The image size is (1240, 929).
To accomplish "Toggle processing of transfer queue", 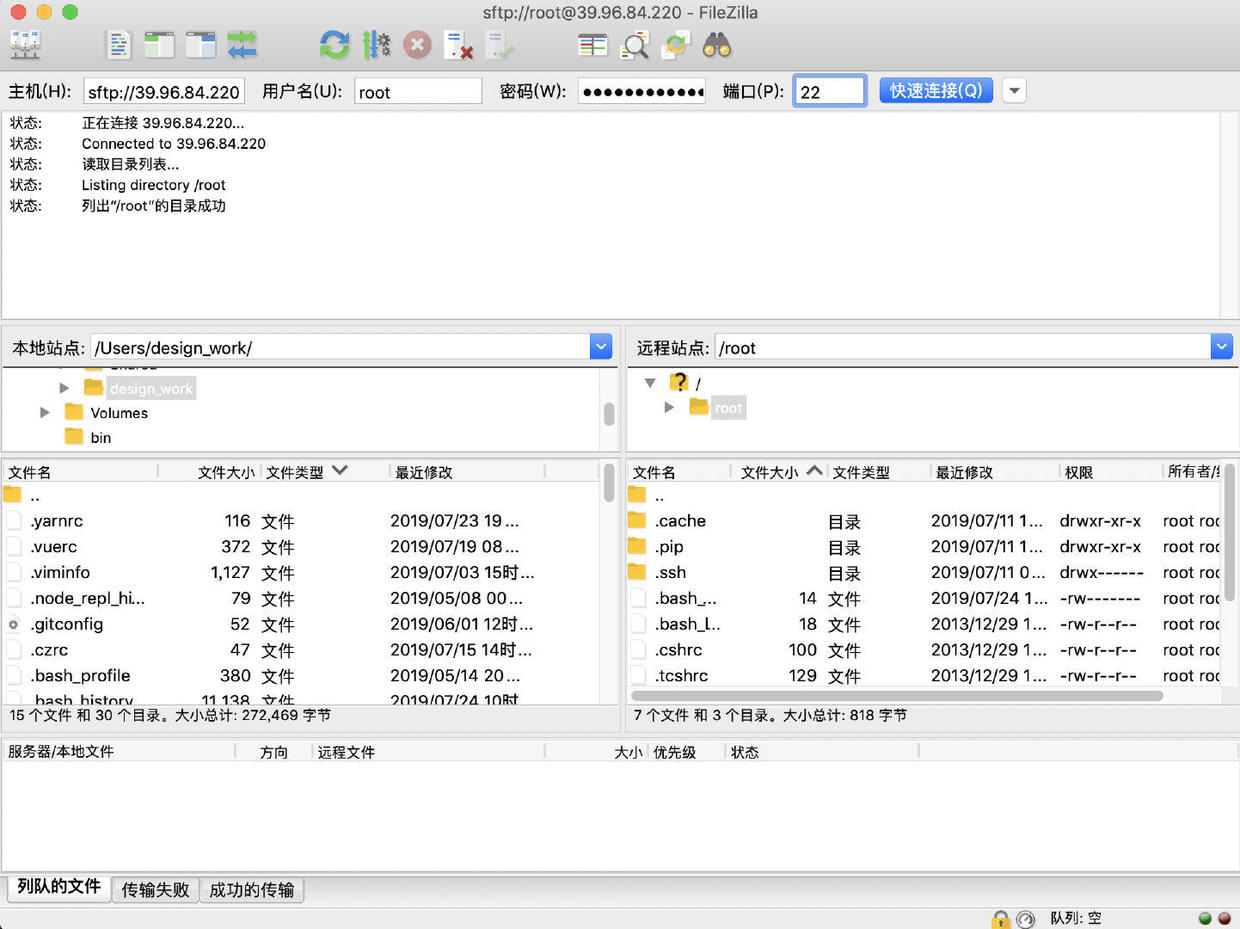I will [377, 44].
